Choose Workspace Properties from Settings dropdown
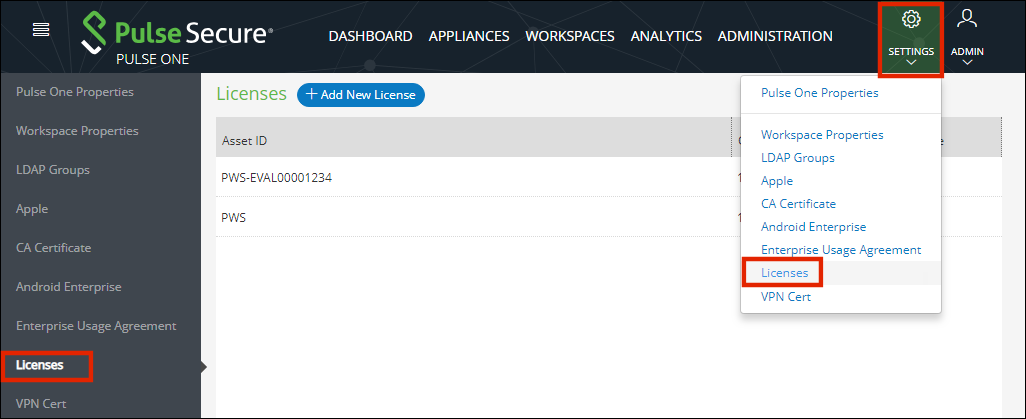 coord(823,135)
